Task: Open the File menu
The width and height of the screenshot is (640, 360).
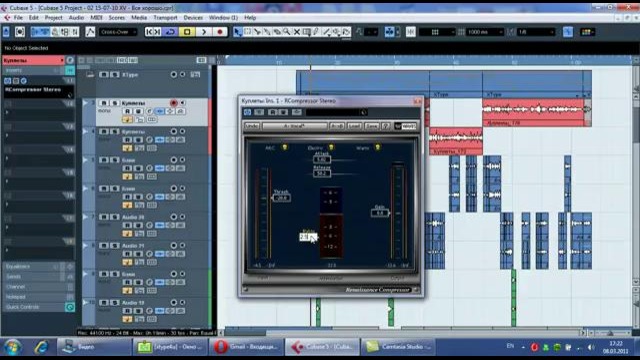Action: (18, 18)
